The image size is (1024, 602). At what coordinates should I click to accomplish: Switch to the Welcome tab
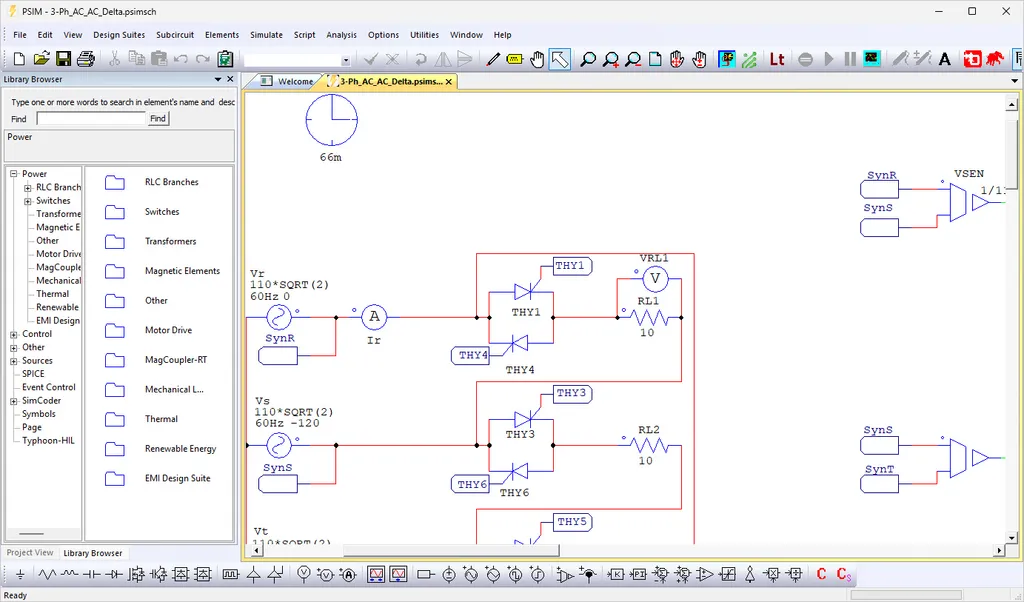tap(287, 82)
